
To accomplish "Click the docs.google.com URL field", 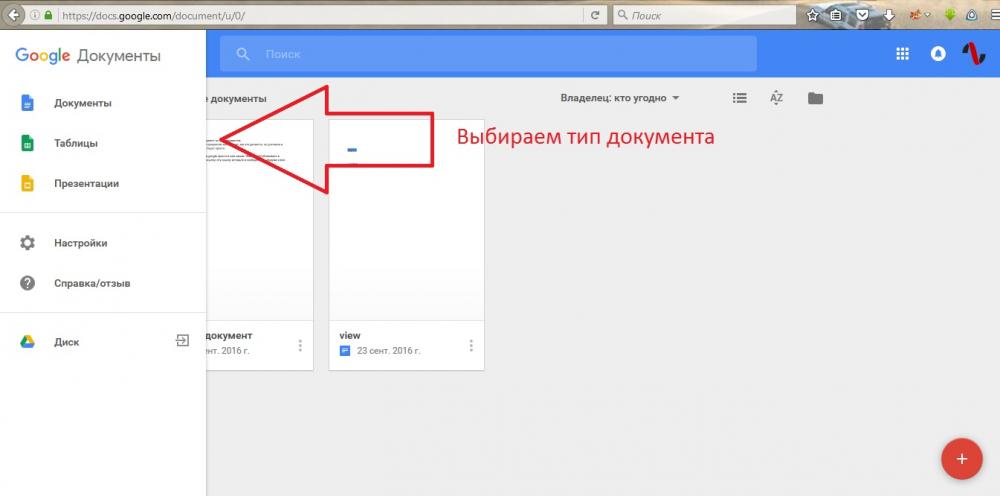I will [x=319, y=15].
